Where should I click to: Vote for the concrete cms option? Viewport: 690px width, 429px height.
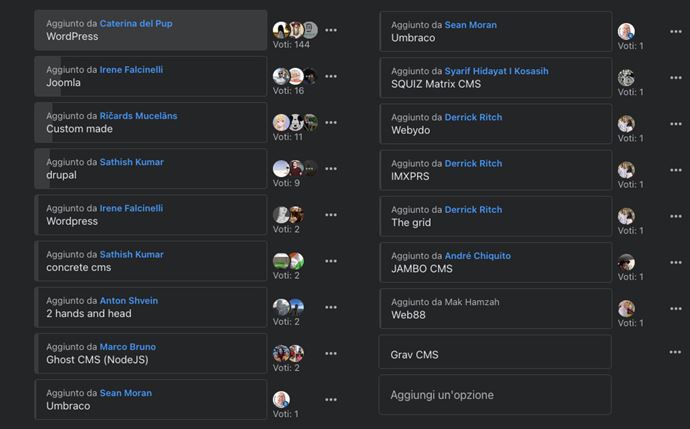[x=150, y=261]
